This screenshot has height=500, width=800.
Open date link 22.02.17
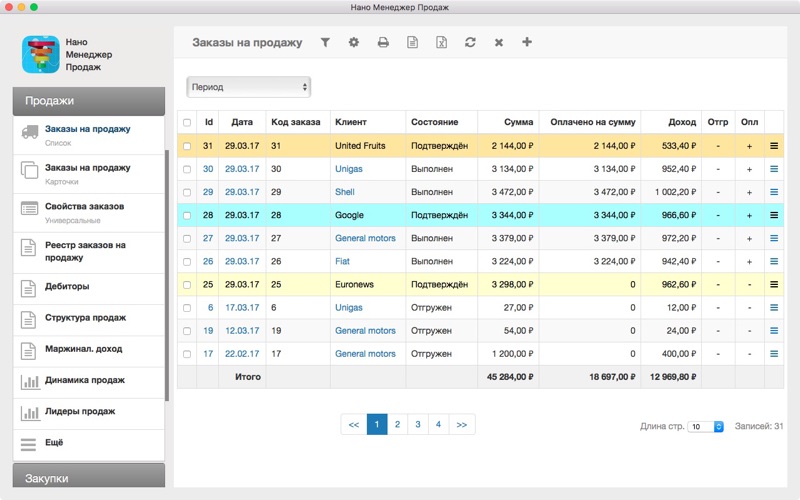242,354
